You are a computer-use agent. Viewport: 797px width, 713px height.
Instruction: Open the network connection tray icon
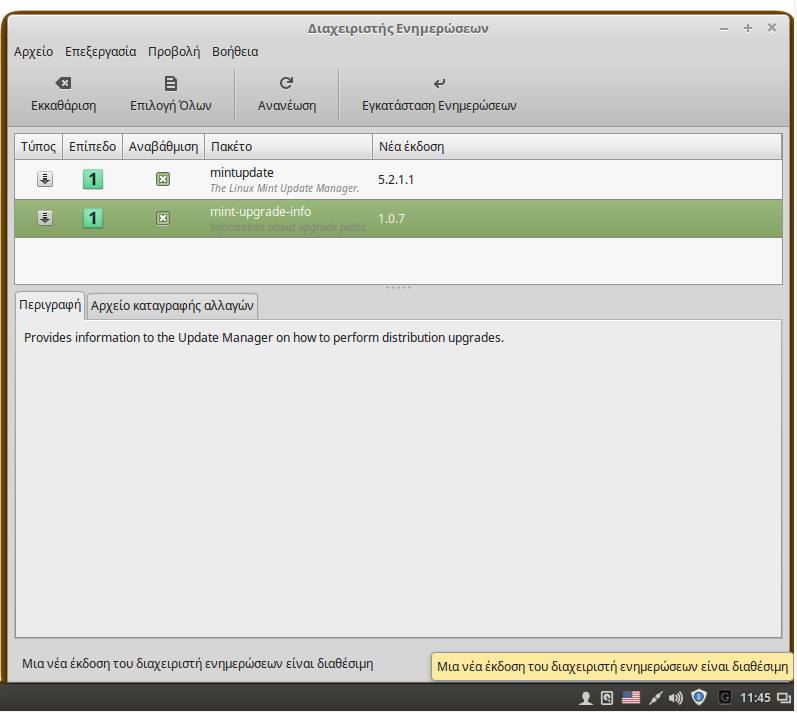tap(656, 698)
